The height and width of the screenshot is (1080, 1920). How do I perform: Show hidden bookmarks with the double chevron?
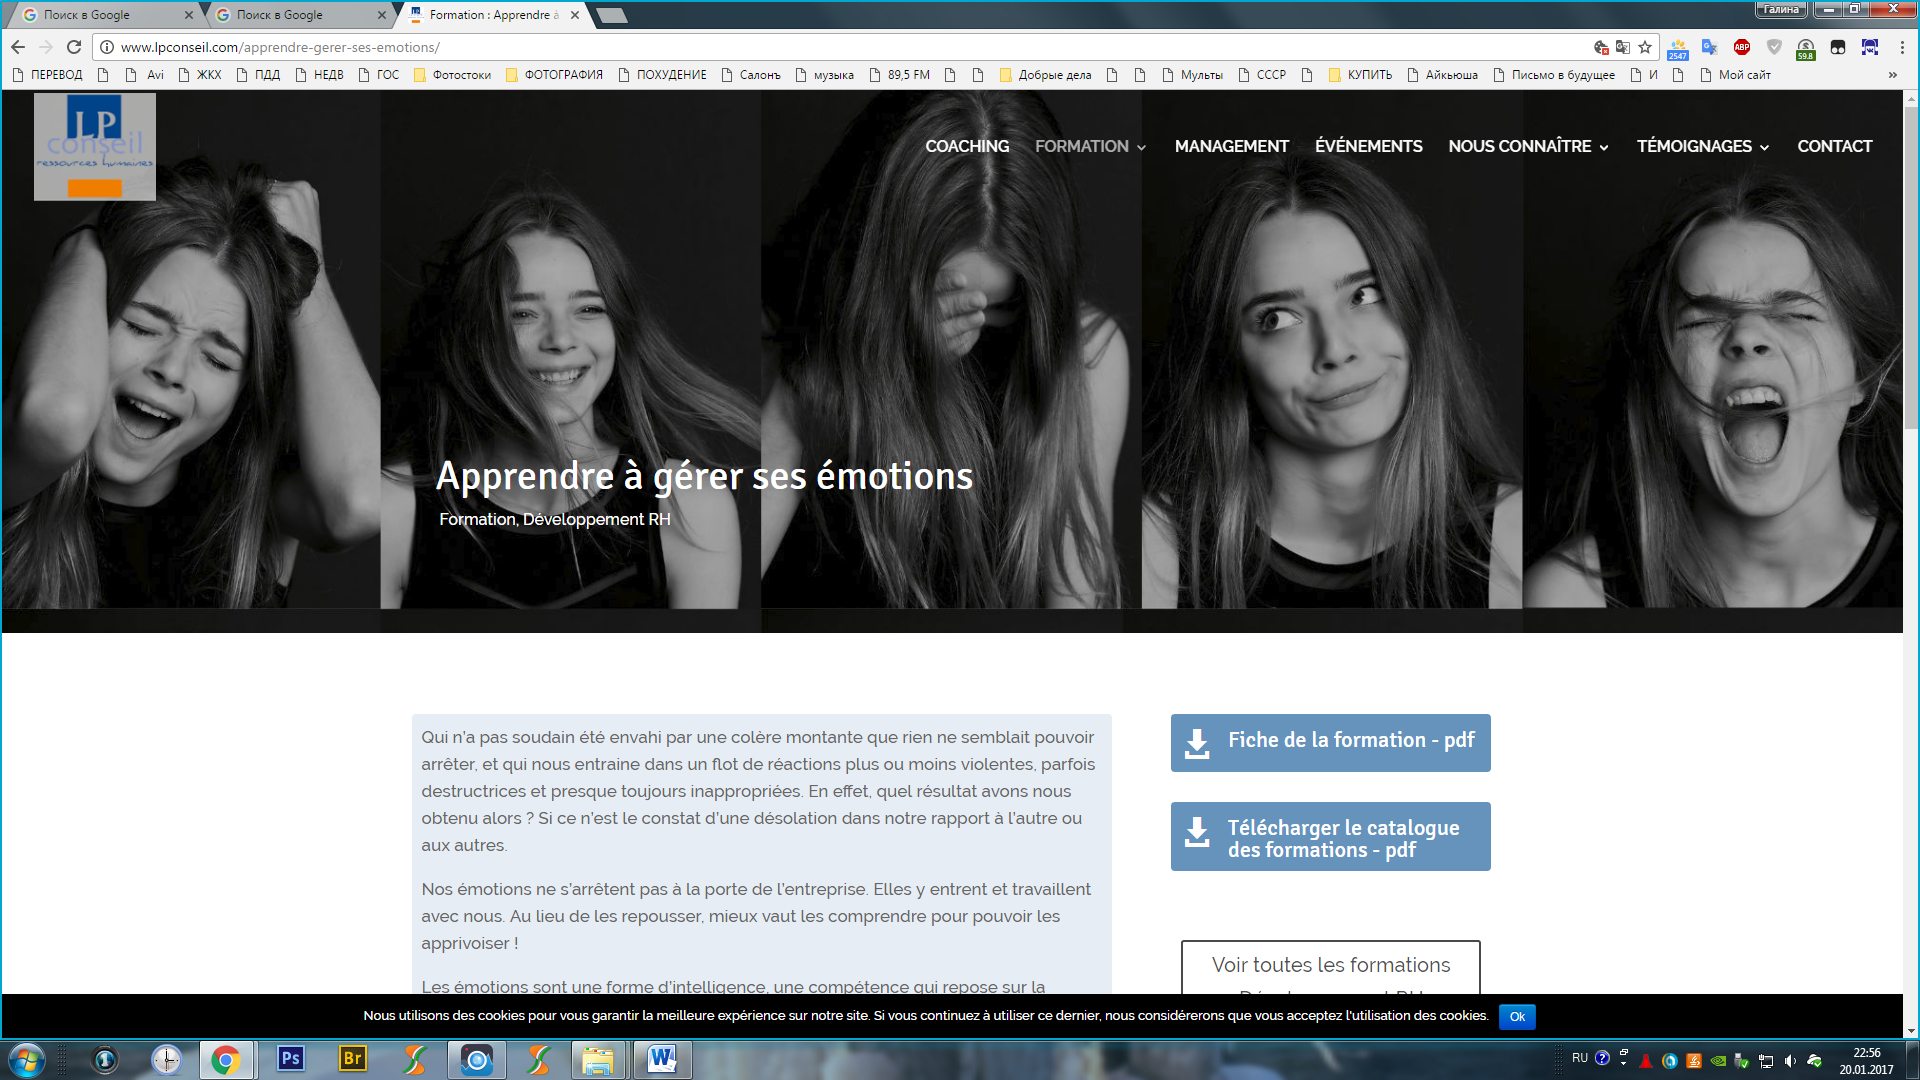(1892, 75)
